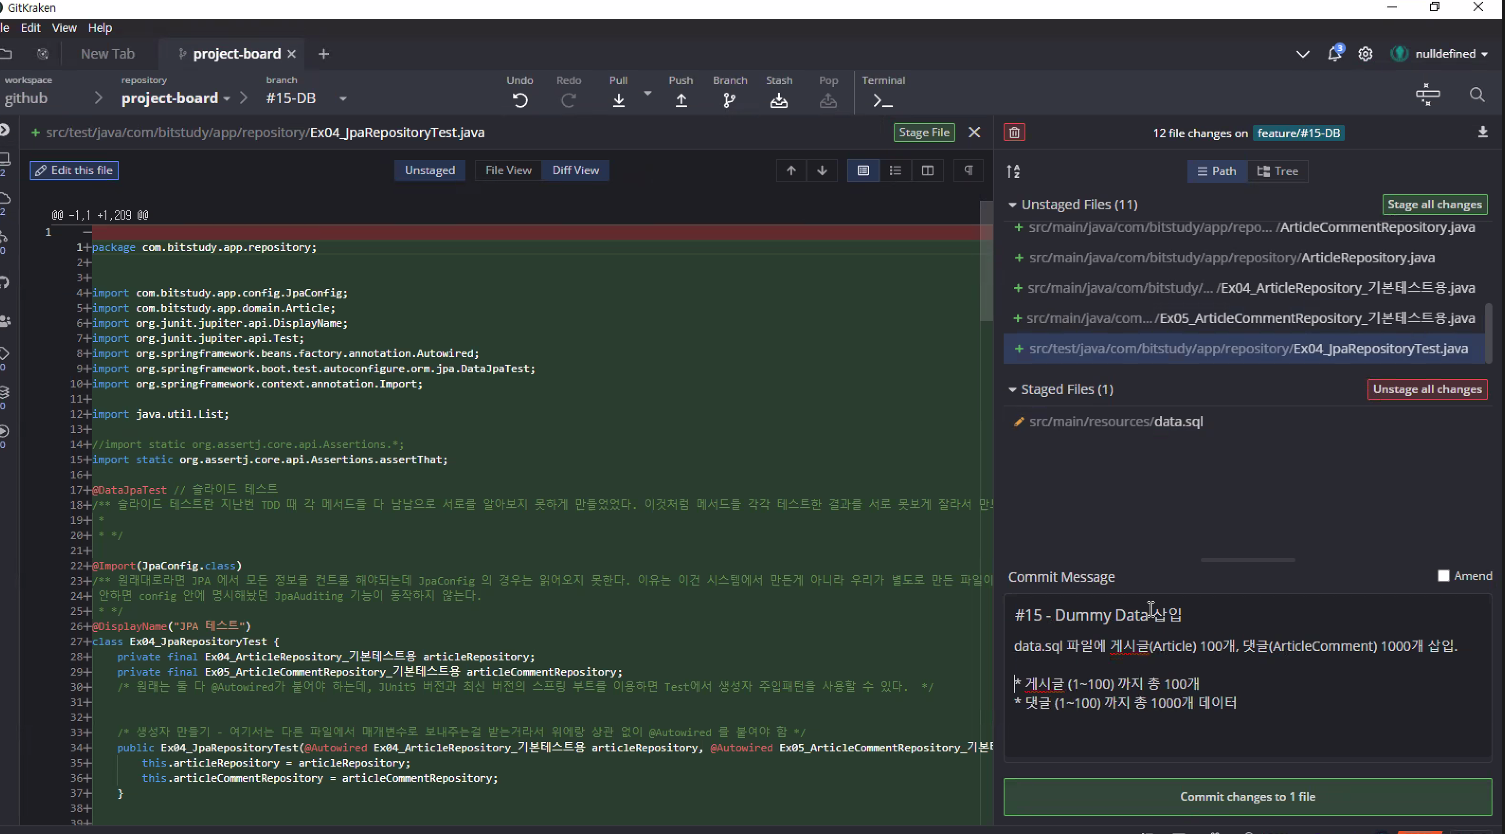Select the project-board tab
This screenshot has height=834, width=1505.
click(x=236, y=54)
